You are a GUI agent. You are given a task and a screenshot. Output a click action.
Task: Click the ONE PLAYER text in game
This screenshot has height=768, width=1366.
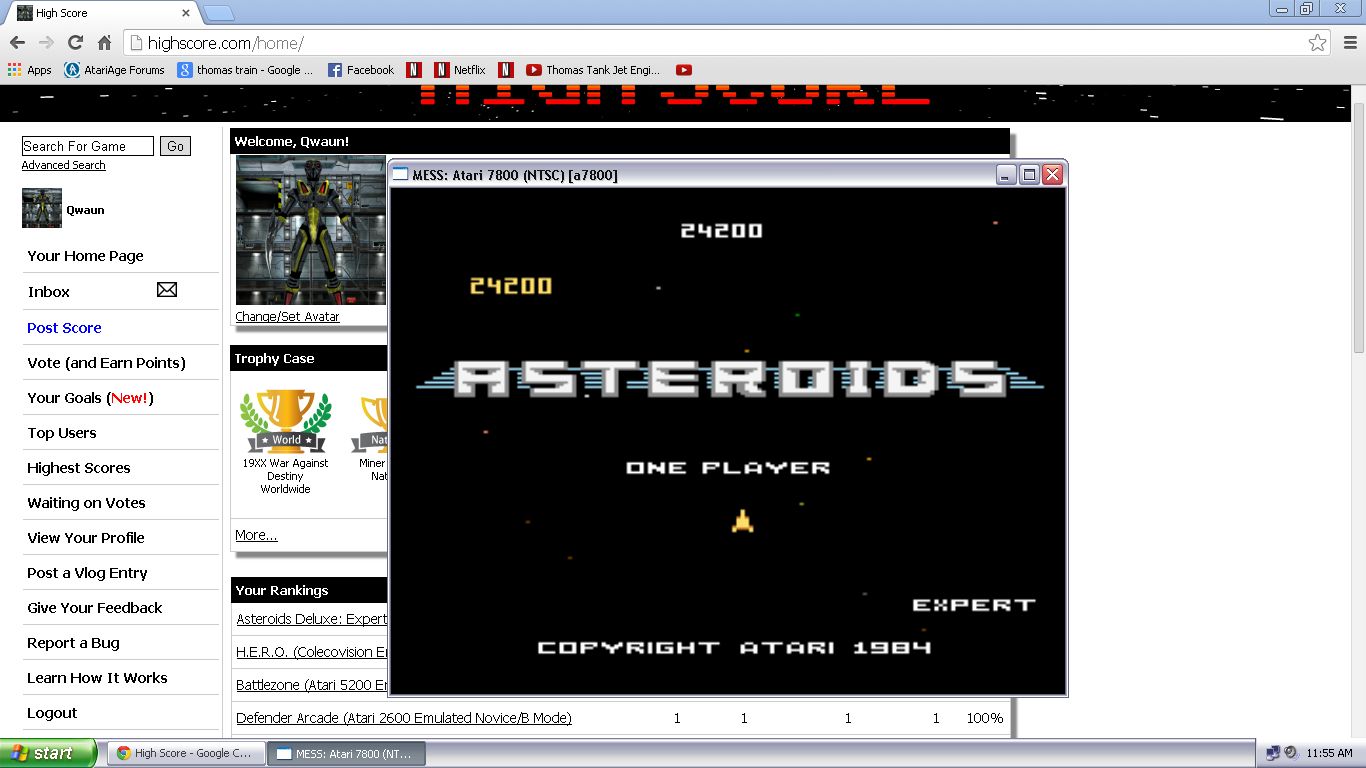click(x=728, y=467)
